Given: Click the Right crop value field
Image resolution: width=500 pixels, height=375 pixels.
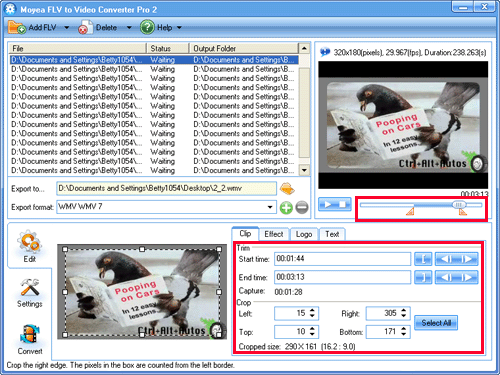Looking at the screenshot, I should point(383,313).
